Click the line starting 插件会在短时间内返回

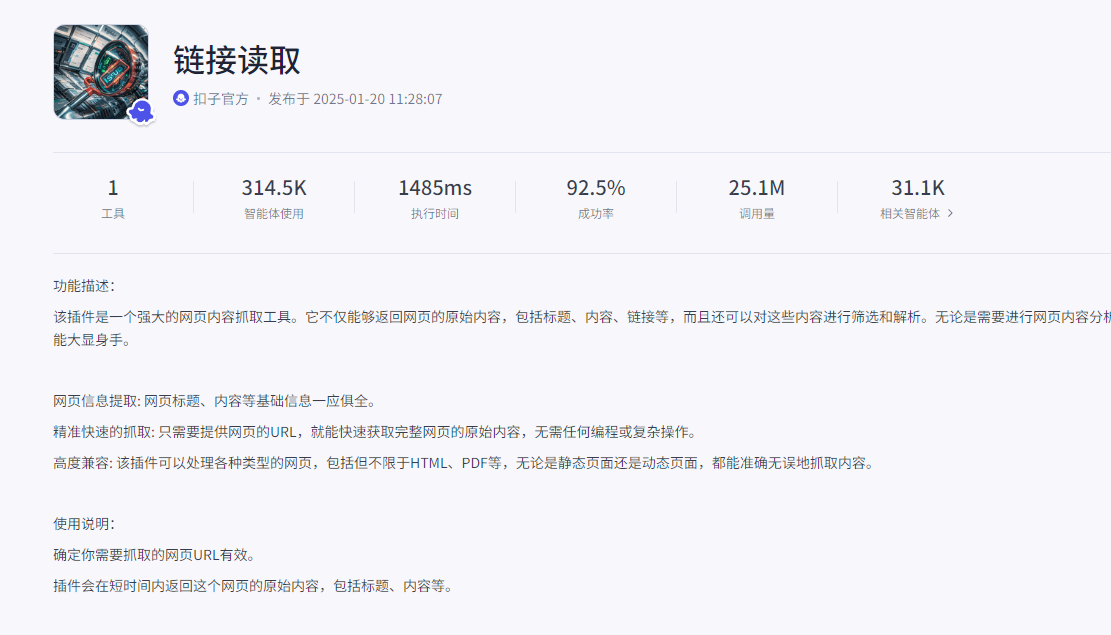click(x=254, y=586)
